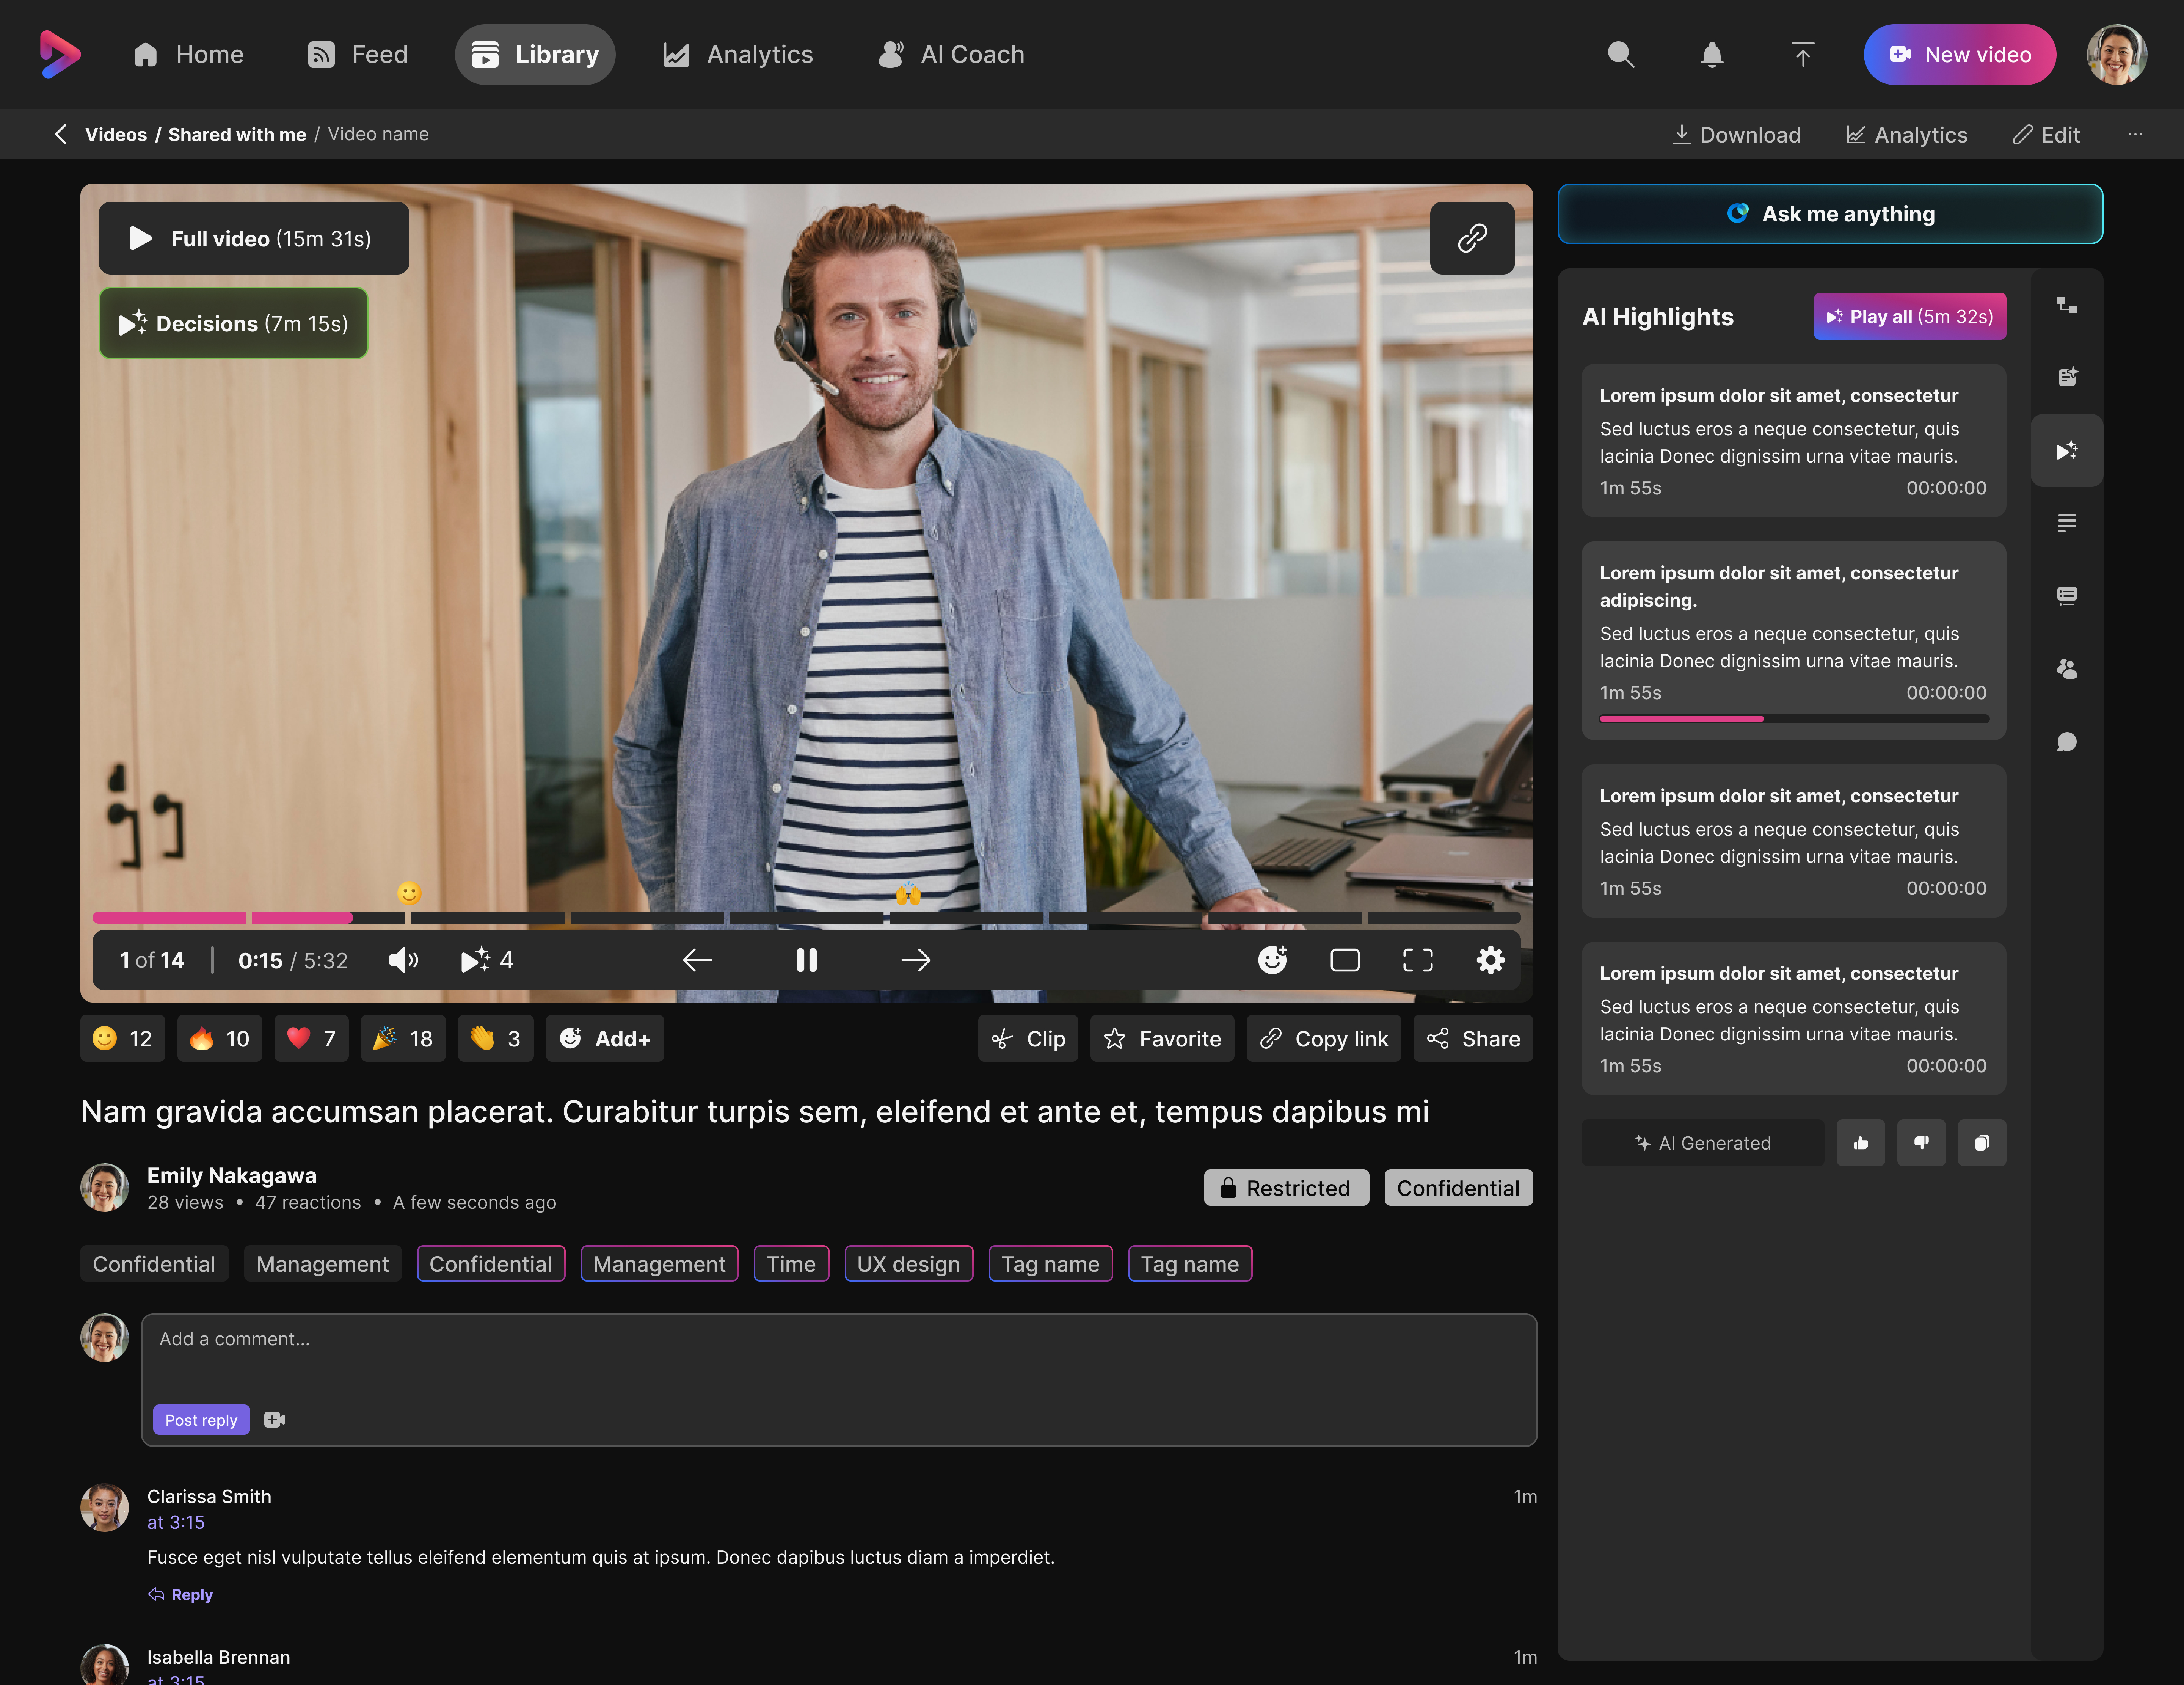Pause the video playback
This screenshot has height=1685, width=2184.
tap(806, 960)
